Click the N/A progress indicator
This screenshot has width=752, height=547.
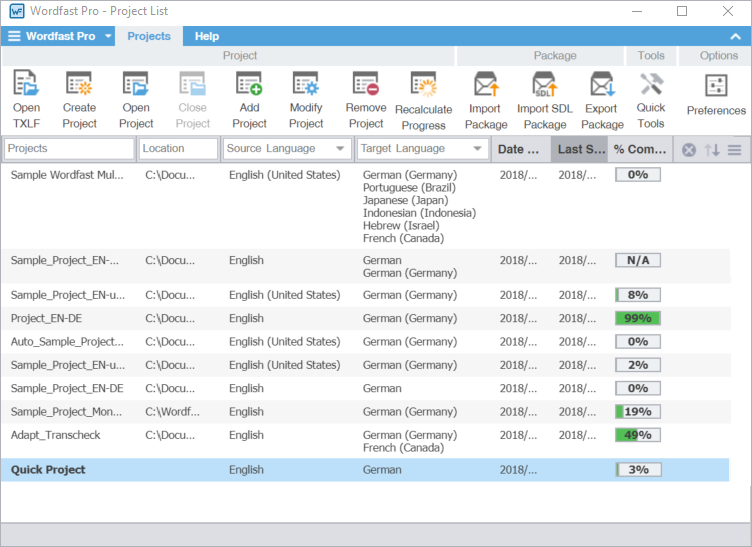pos(638,260)
